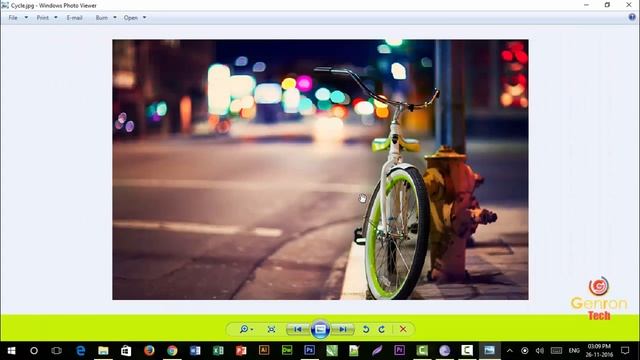Open Windows Store from taskbar

126,351
